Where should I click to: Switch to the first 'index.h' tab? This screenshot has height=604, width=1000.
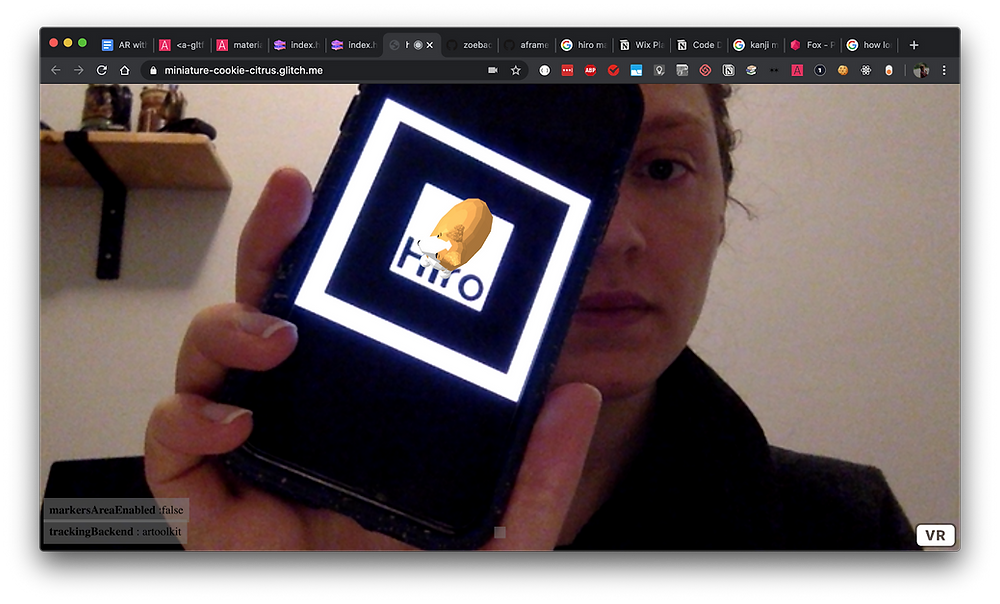tap(297, 45)
